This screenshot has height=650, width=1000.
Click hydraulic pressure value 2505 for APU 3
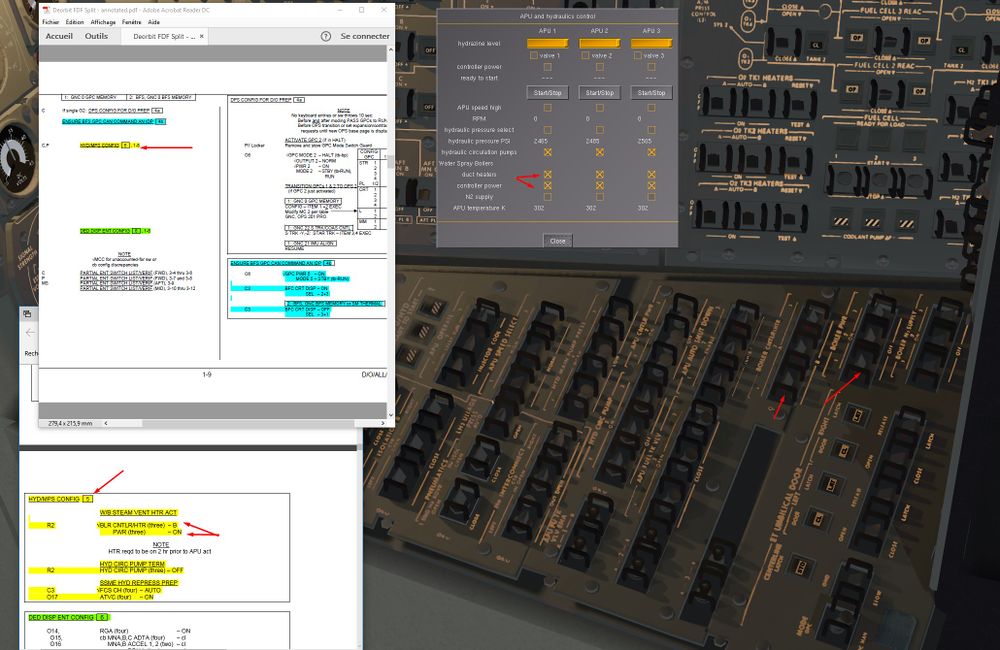(644, 141)
